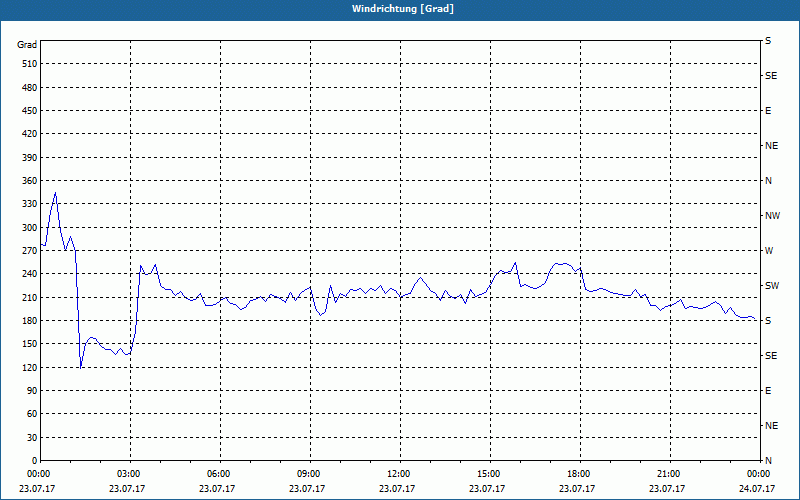Click the 12:00 time axis label
Viewport: 800px width, 500px height.
pyautogui.click(x=397, y=473)
